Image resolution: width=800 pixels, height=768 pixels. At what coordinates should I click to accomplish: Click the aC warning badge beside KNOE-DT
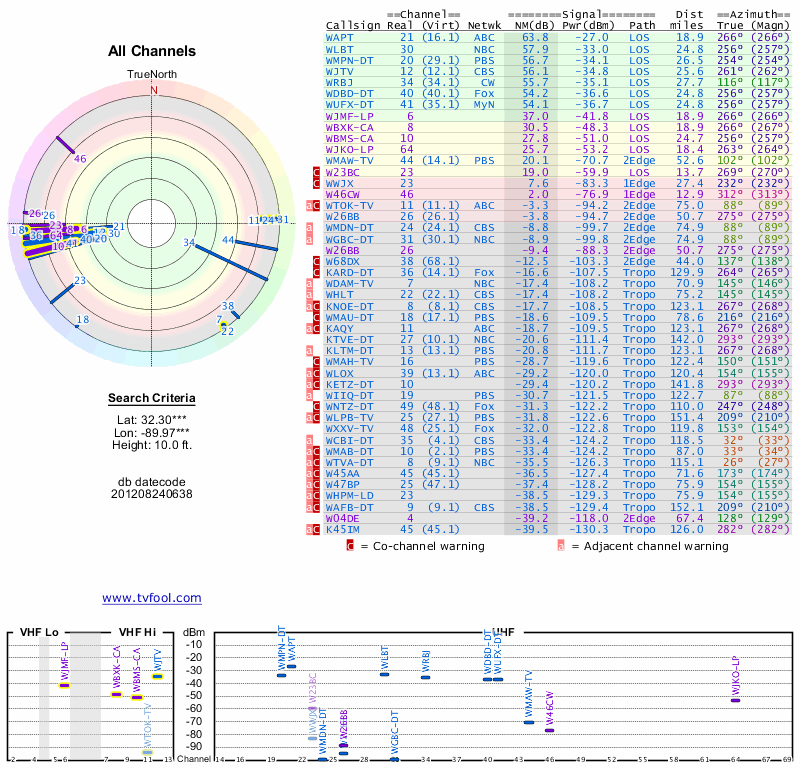pos(313,306)
